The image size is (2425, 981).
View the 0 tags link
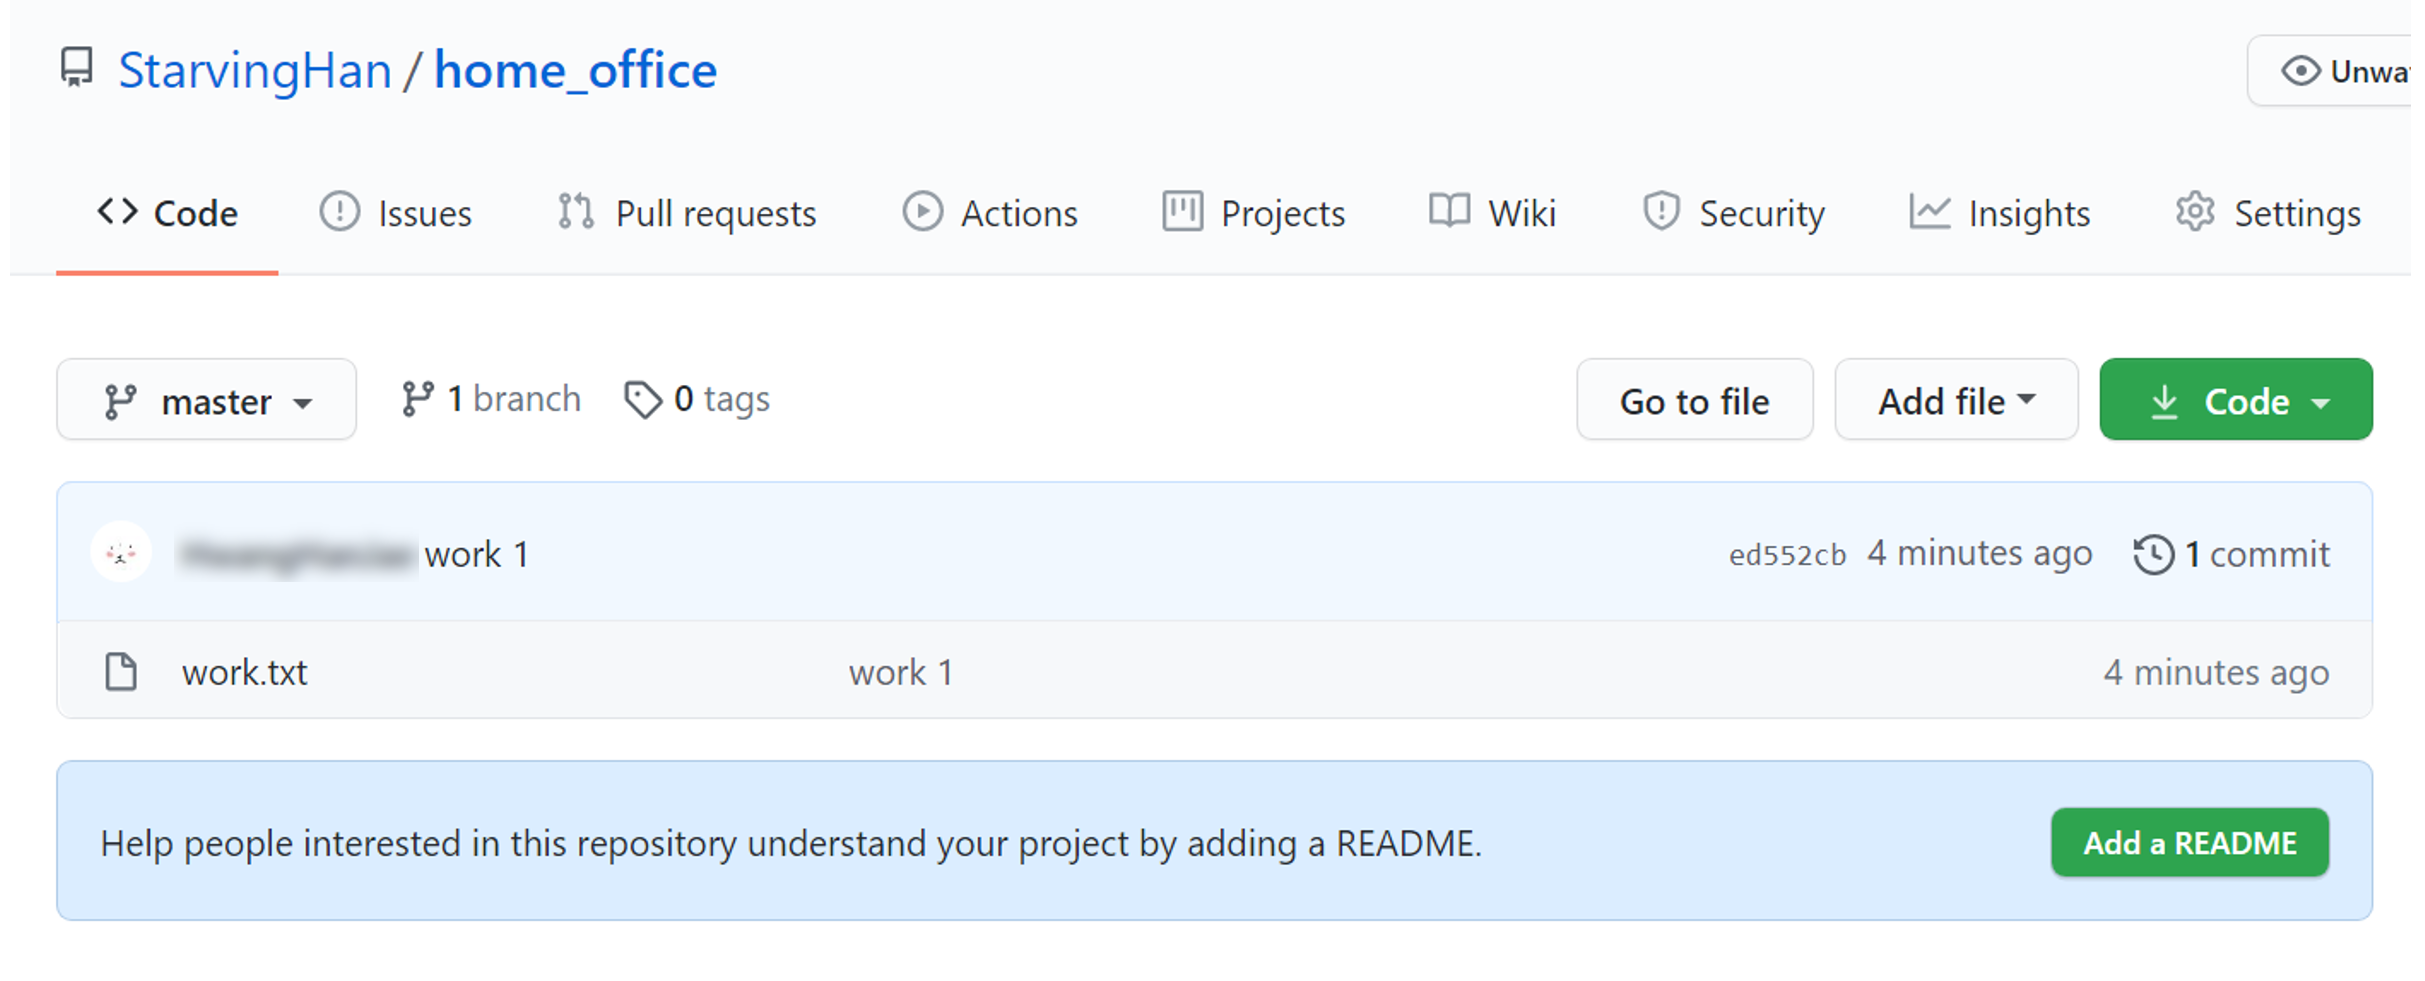pyautogui.click(x=697, y=399)
